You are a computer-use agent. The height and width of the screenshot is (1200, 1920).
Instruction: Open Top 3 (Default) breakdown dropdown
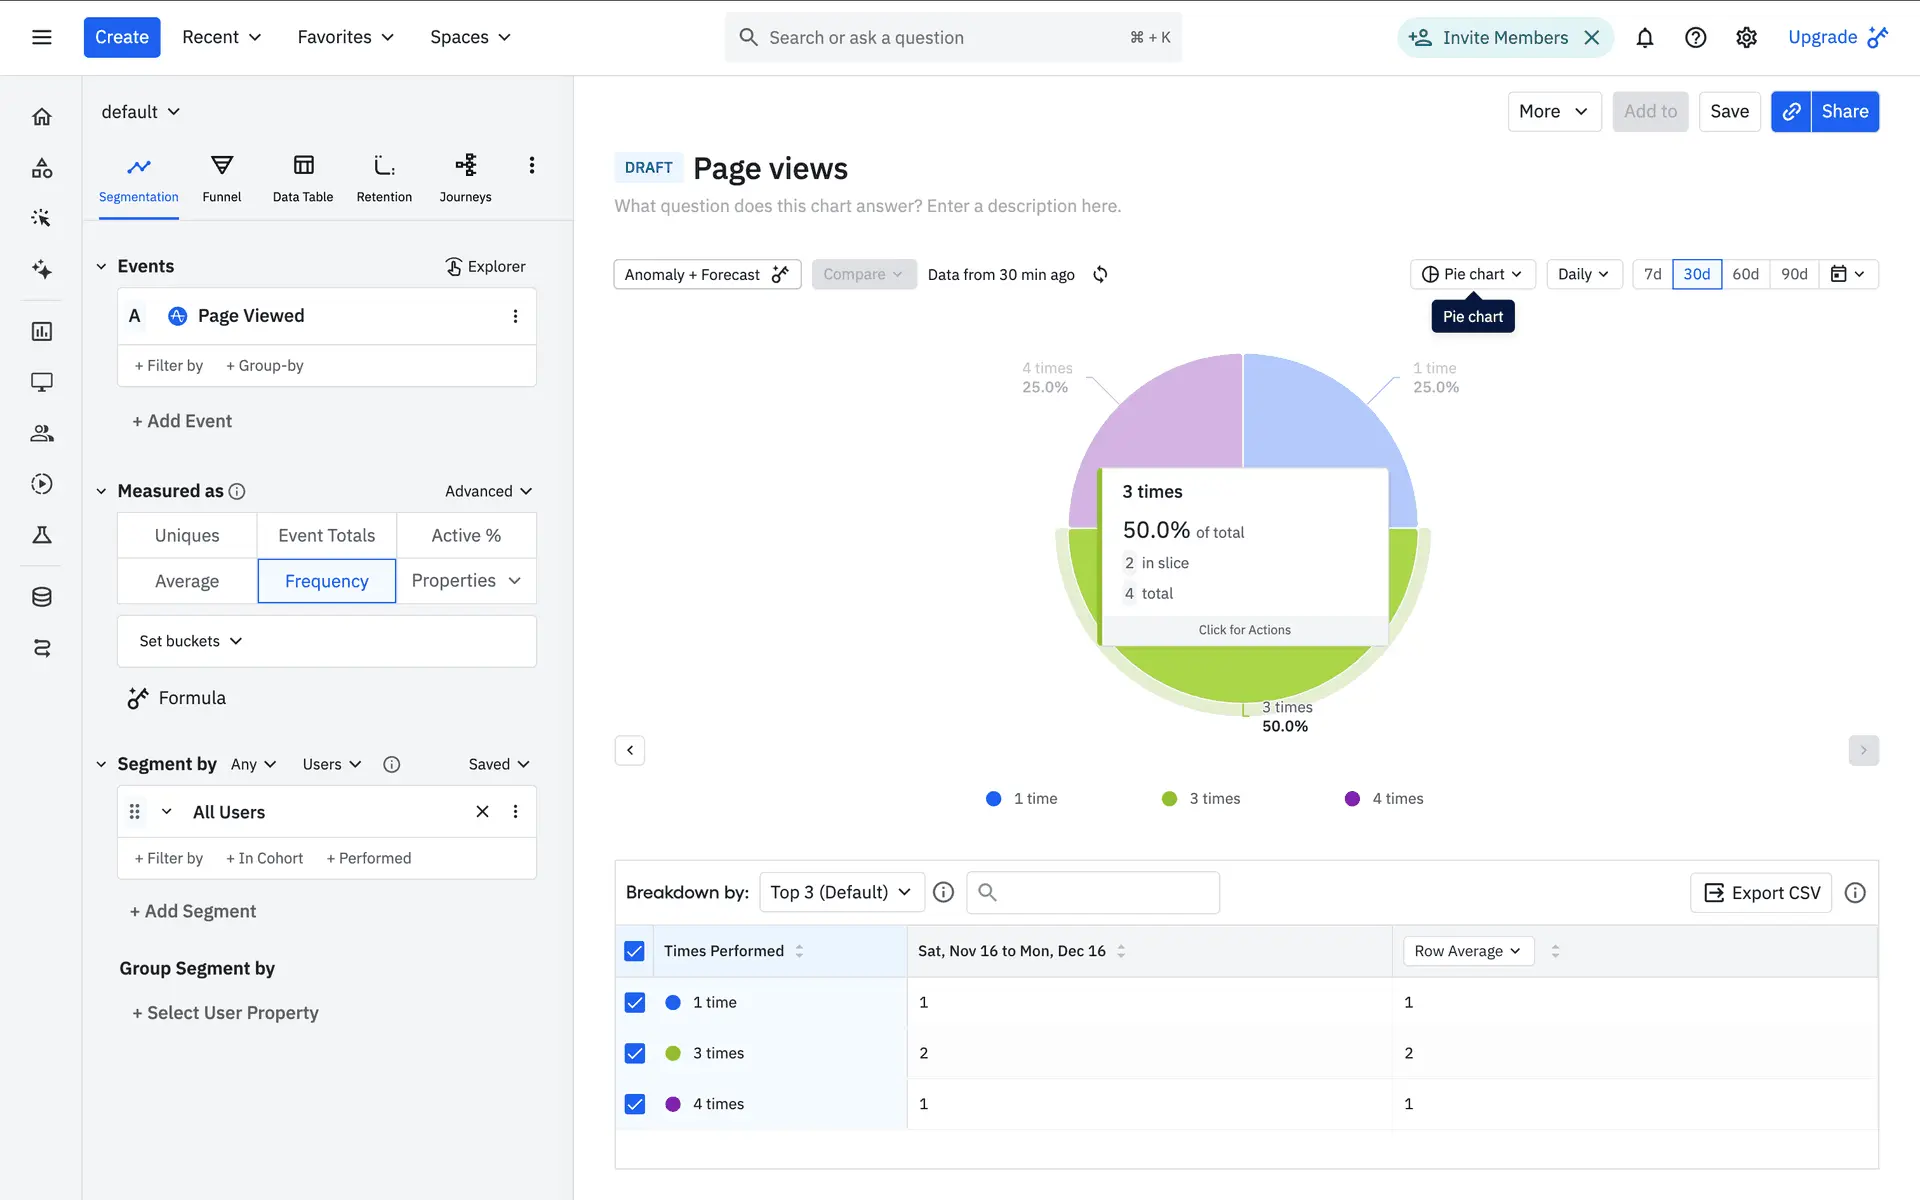(840, 892)
